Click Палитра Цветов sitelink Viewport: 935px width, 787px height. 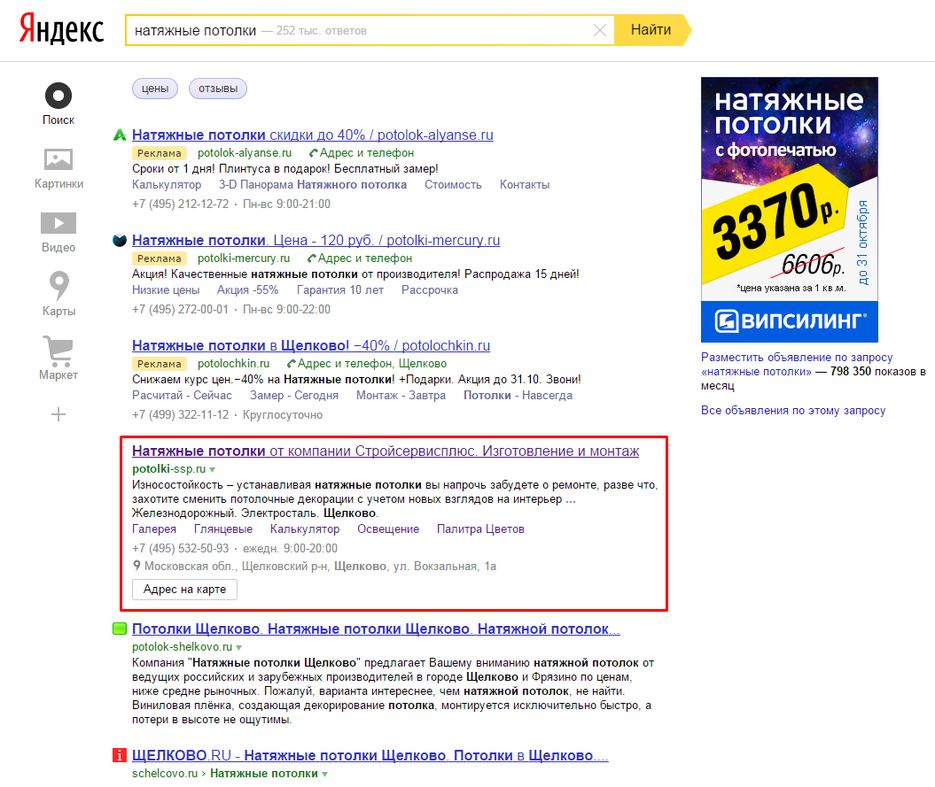pyautogui.click(x=481, y=529)
